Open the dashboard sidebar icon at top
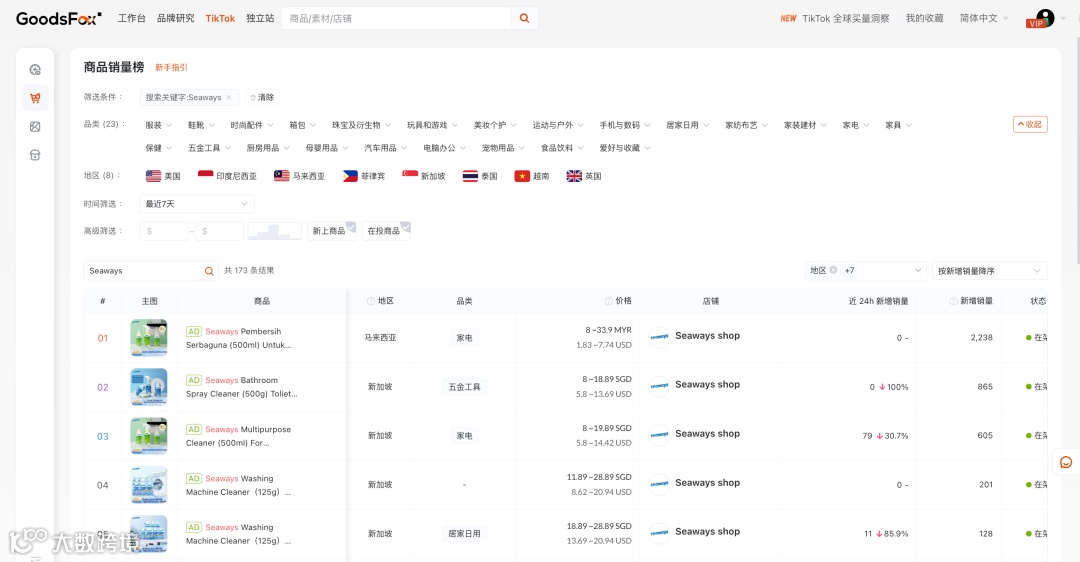This screenshot has width=1080, height=562. point(35,70)
